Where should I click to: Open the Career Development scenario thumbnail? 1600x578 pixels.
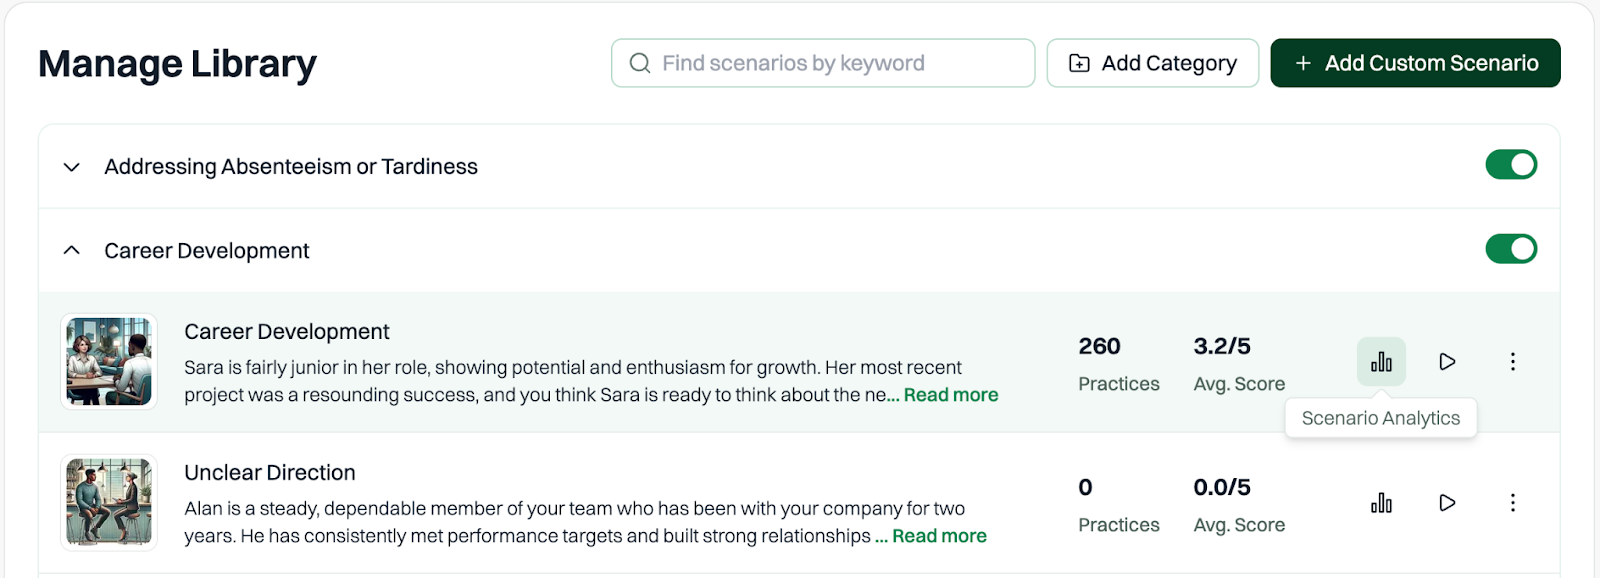pos(109,361)
